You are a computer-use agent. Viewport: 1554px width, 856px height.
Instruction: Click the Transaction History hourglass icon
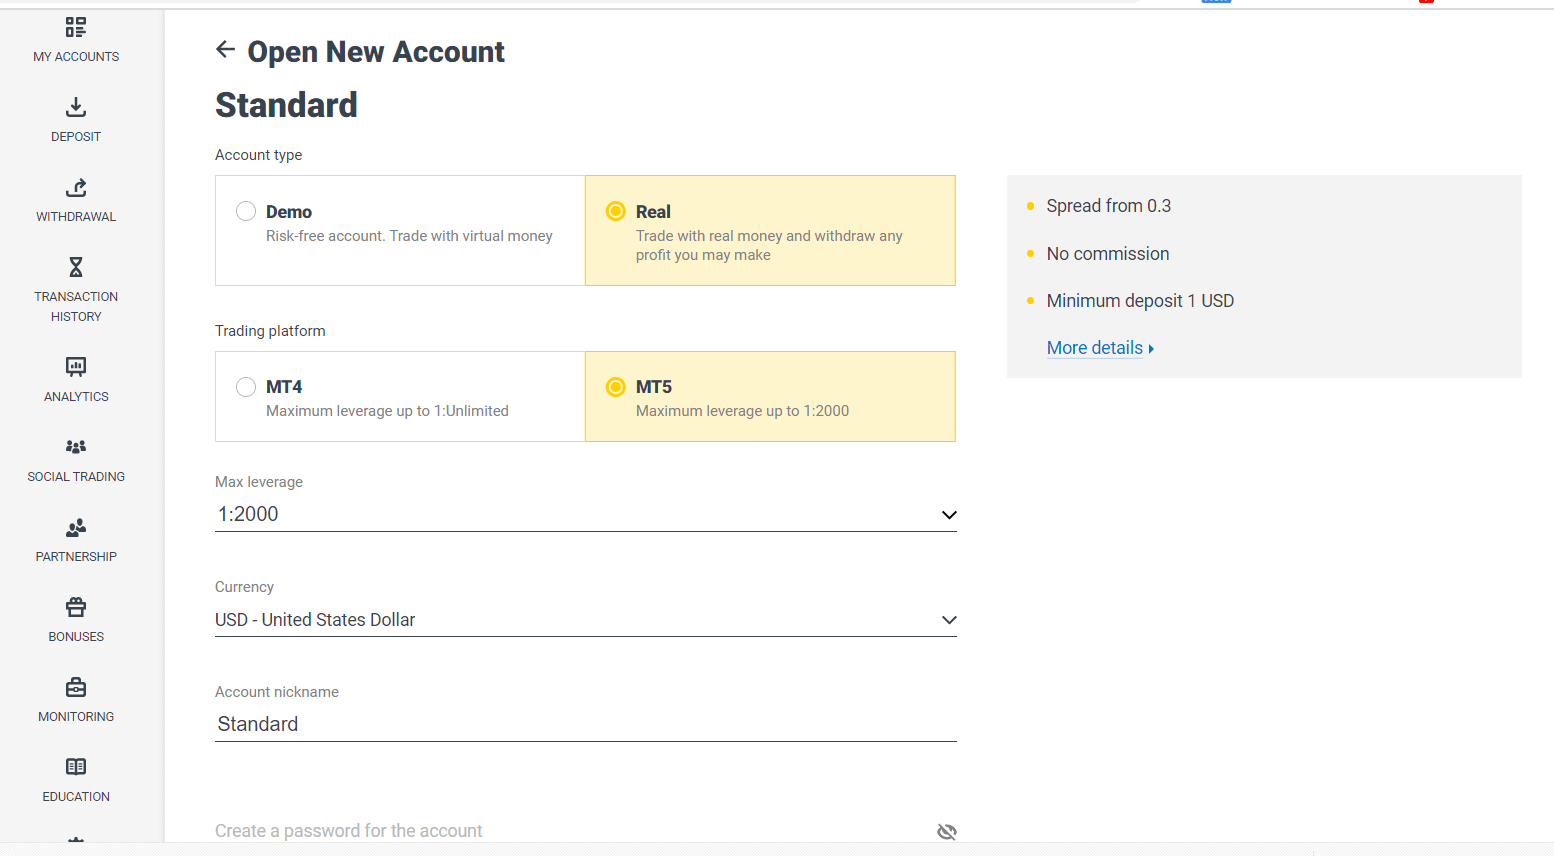[x=76, y=267]
